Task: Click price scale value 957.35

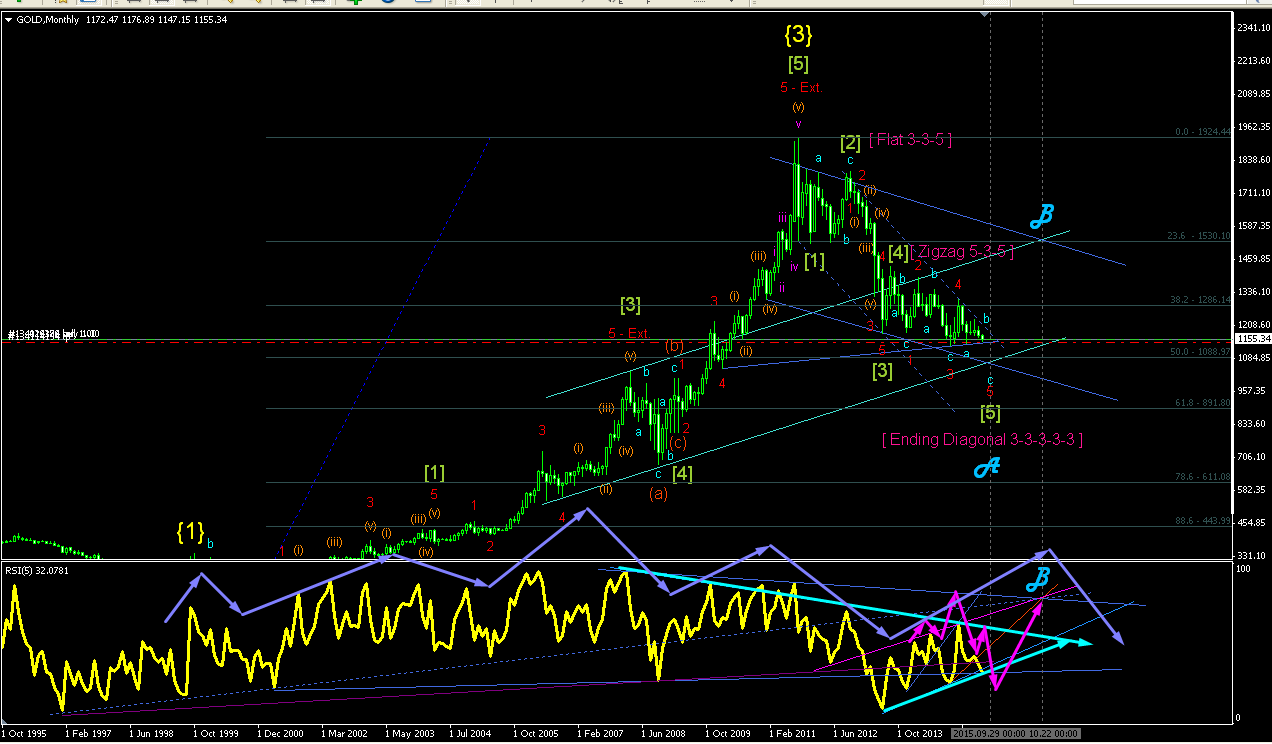Action: click(1250, 391)
